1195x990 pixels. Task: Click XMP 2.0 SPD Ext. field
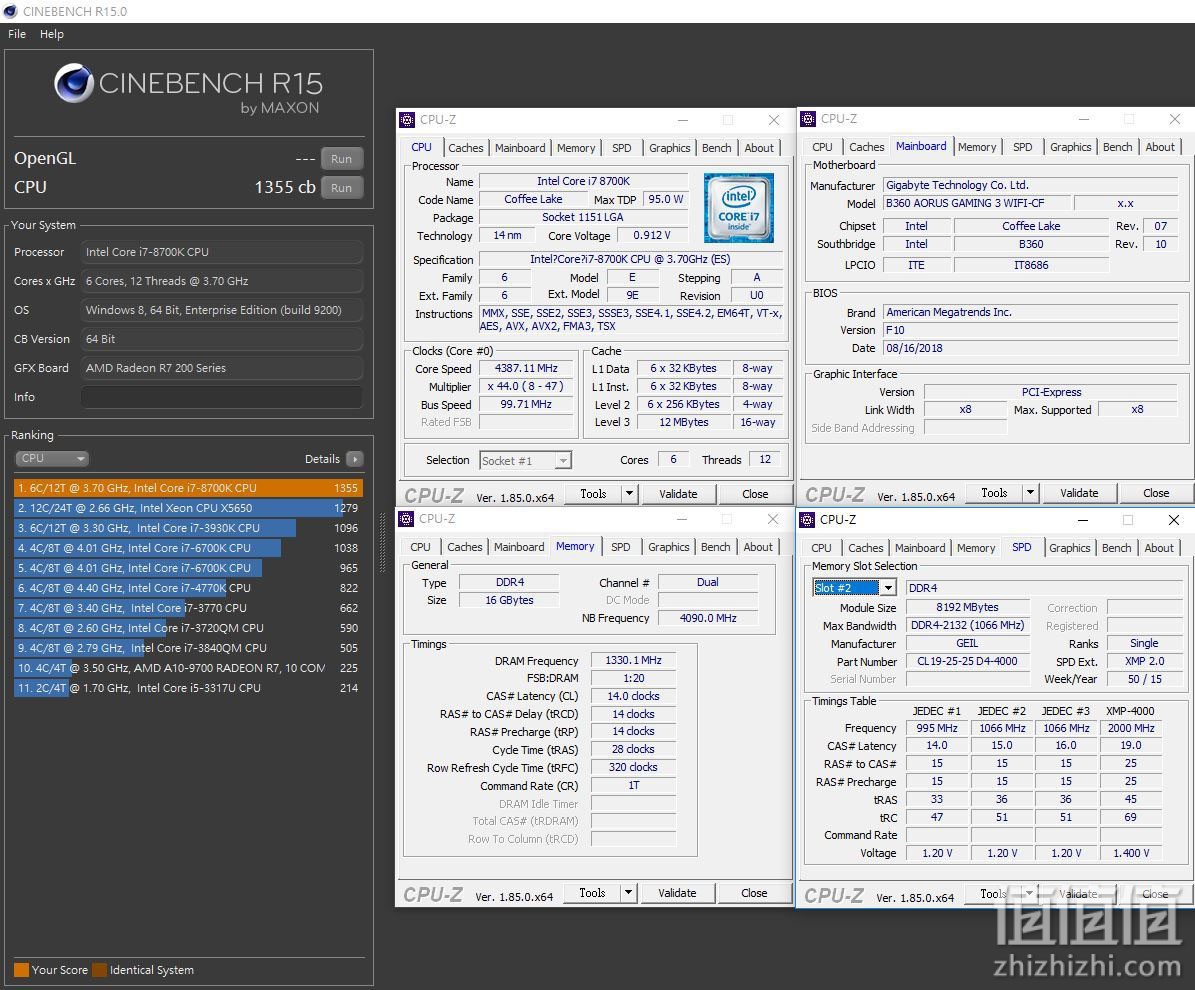tap(1145, 662)
